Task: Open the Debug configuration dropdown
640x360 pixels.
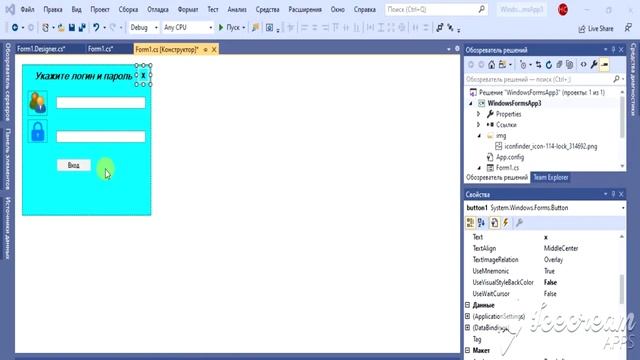Action: click(156, 27)
